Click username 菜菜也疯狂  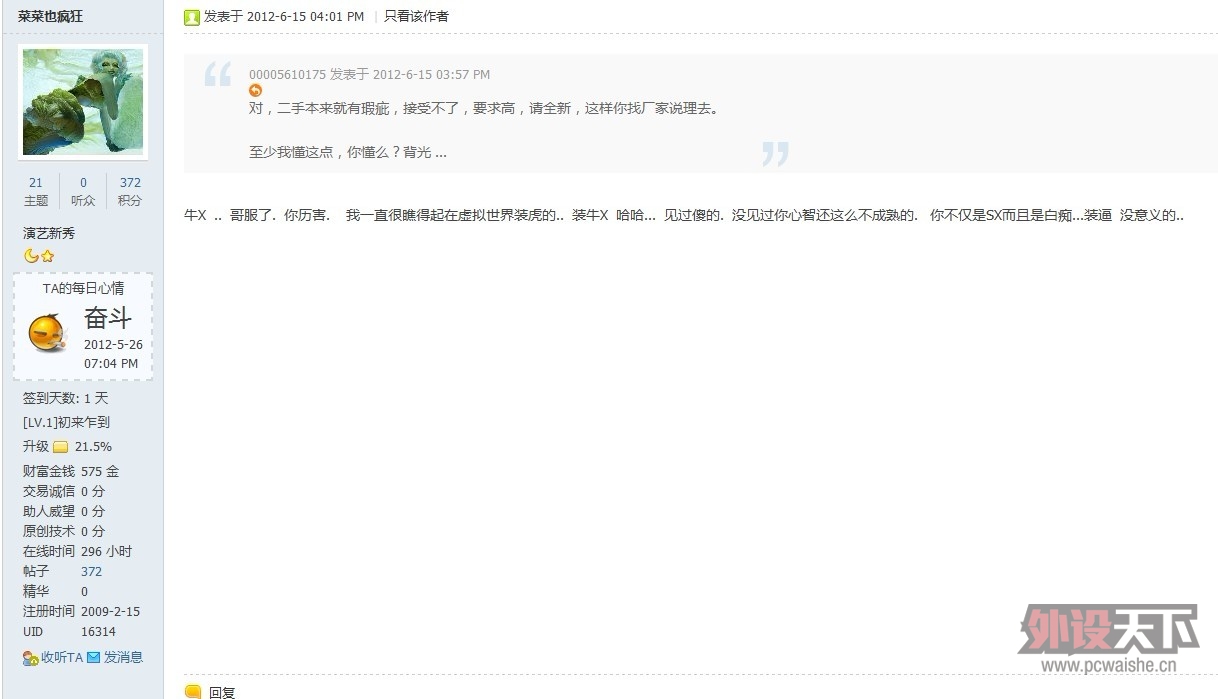(x=51, y=16)
